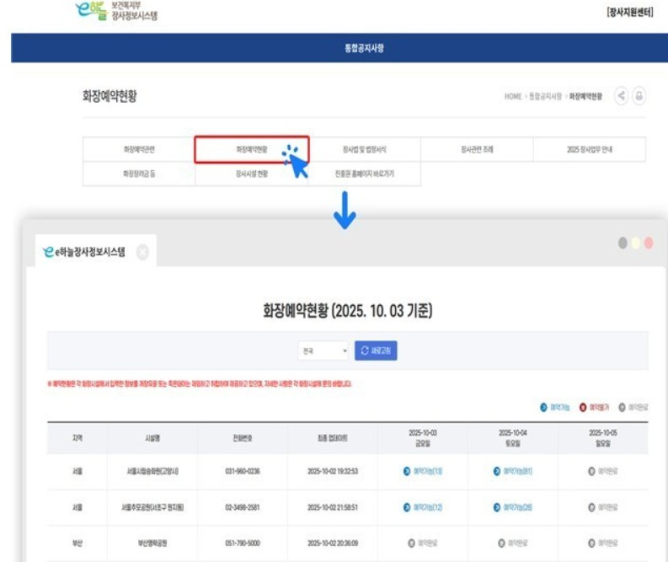Click 예약가능(12) for 서울추모공원 on 2025-10-03
668x562 pixels.
click(423, 507)
